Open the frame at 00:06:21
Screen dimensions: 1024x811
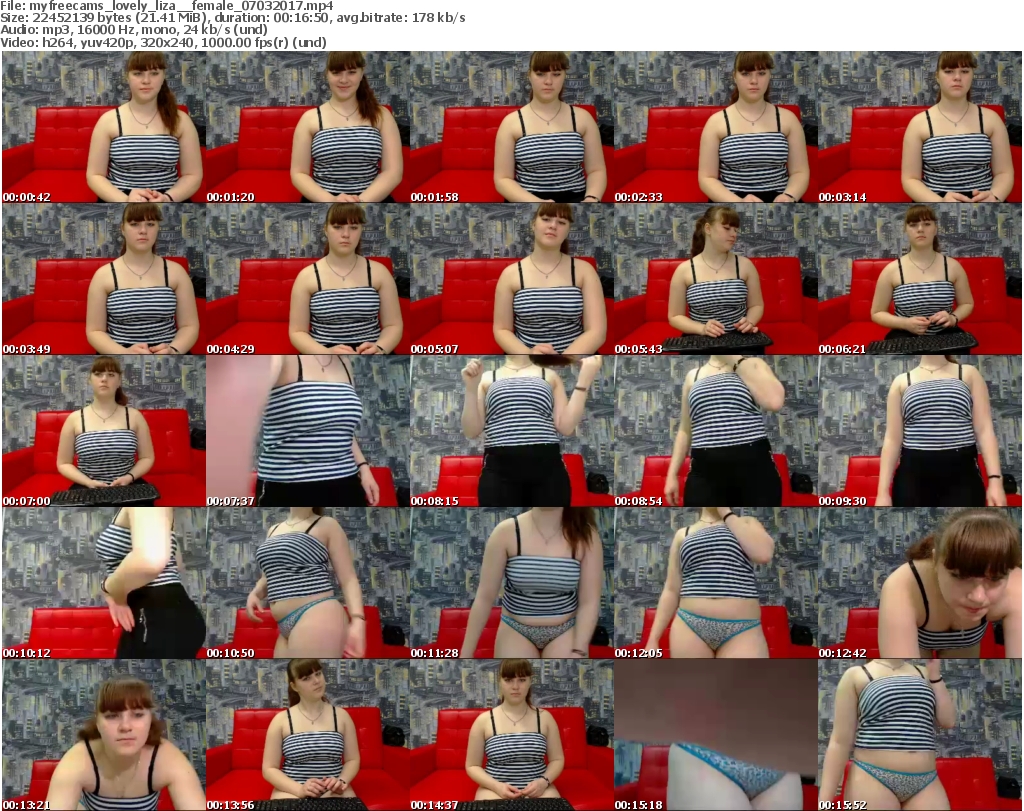[920, 279]
